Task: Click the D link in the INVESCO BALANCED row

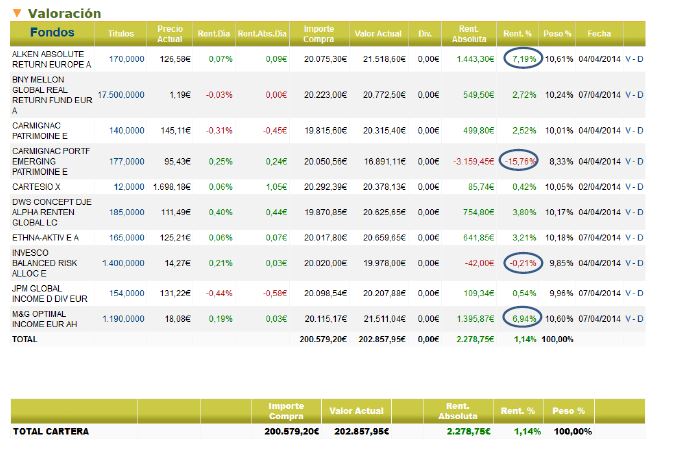Action: [640, 263]
